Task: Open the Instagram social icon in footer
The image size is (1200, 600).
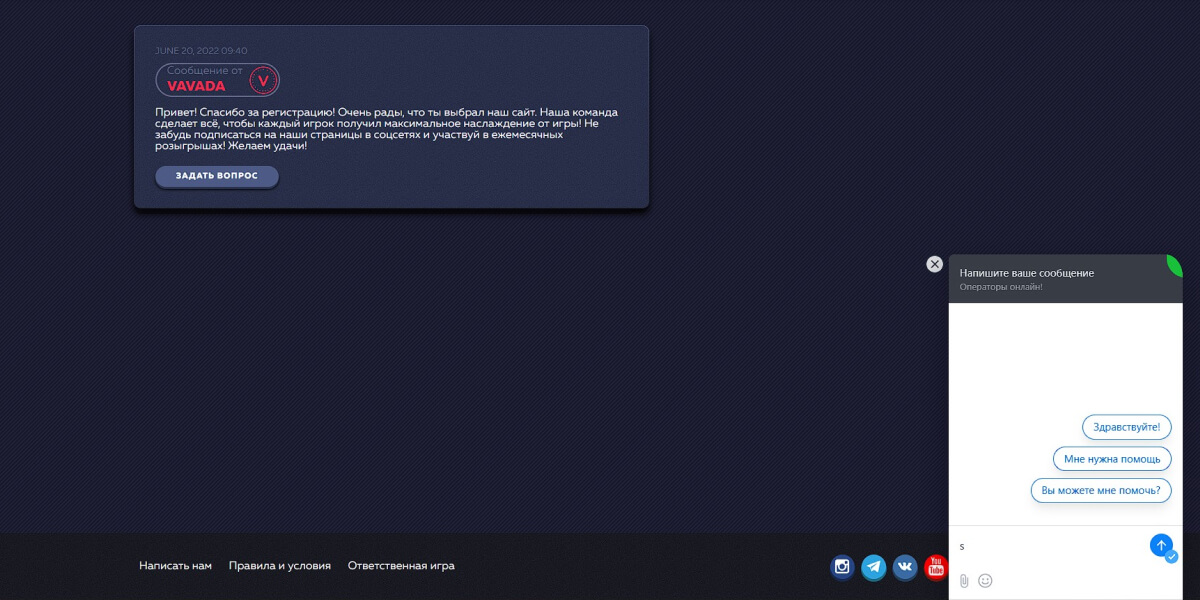Action: coord(842,568)
